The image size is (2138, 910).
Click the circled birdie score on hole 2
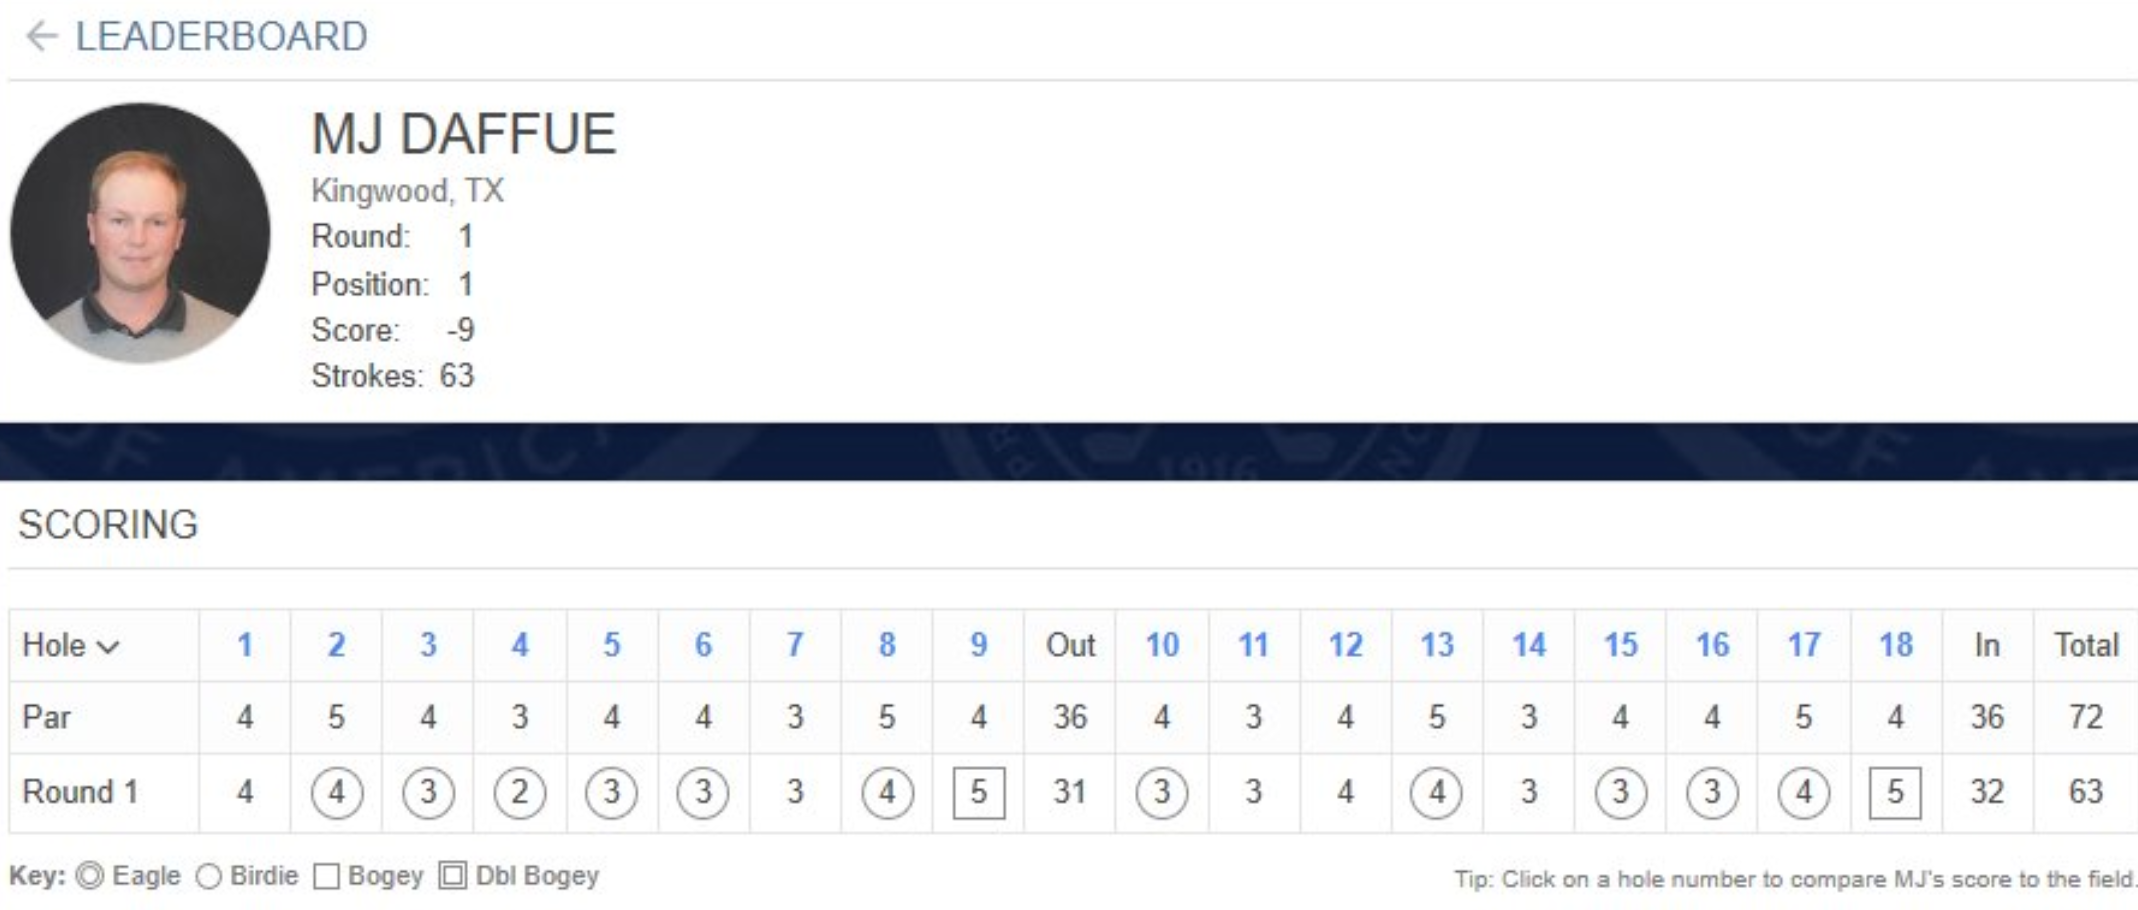(337, 793)
